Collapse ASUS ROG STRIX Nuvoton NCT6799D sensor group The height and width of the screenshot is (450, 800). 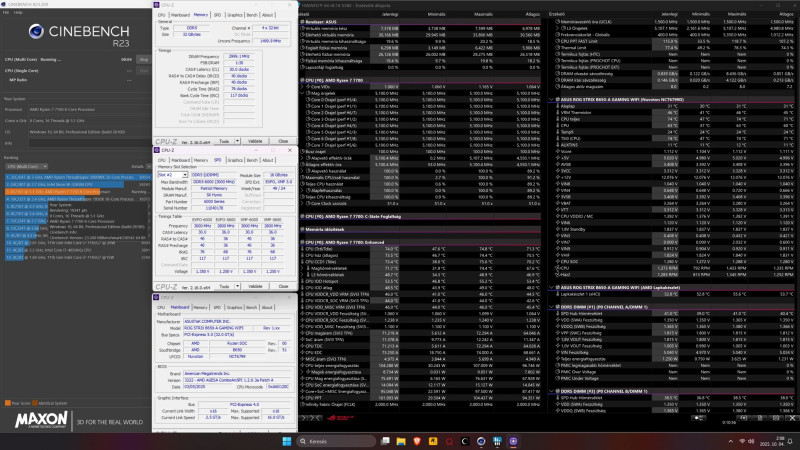pyautogui.click(x=552, y=99)
